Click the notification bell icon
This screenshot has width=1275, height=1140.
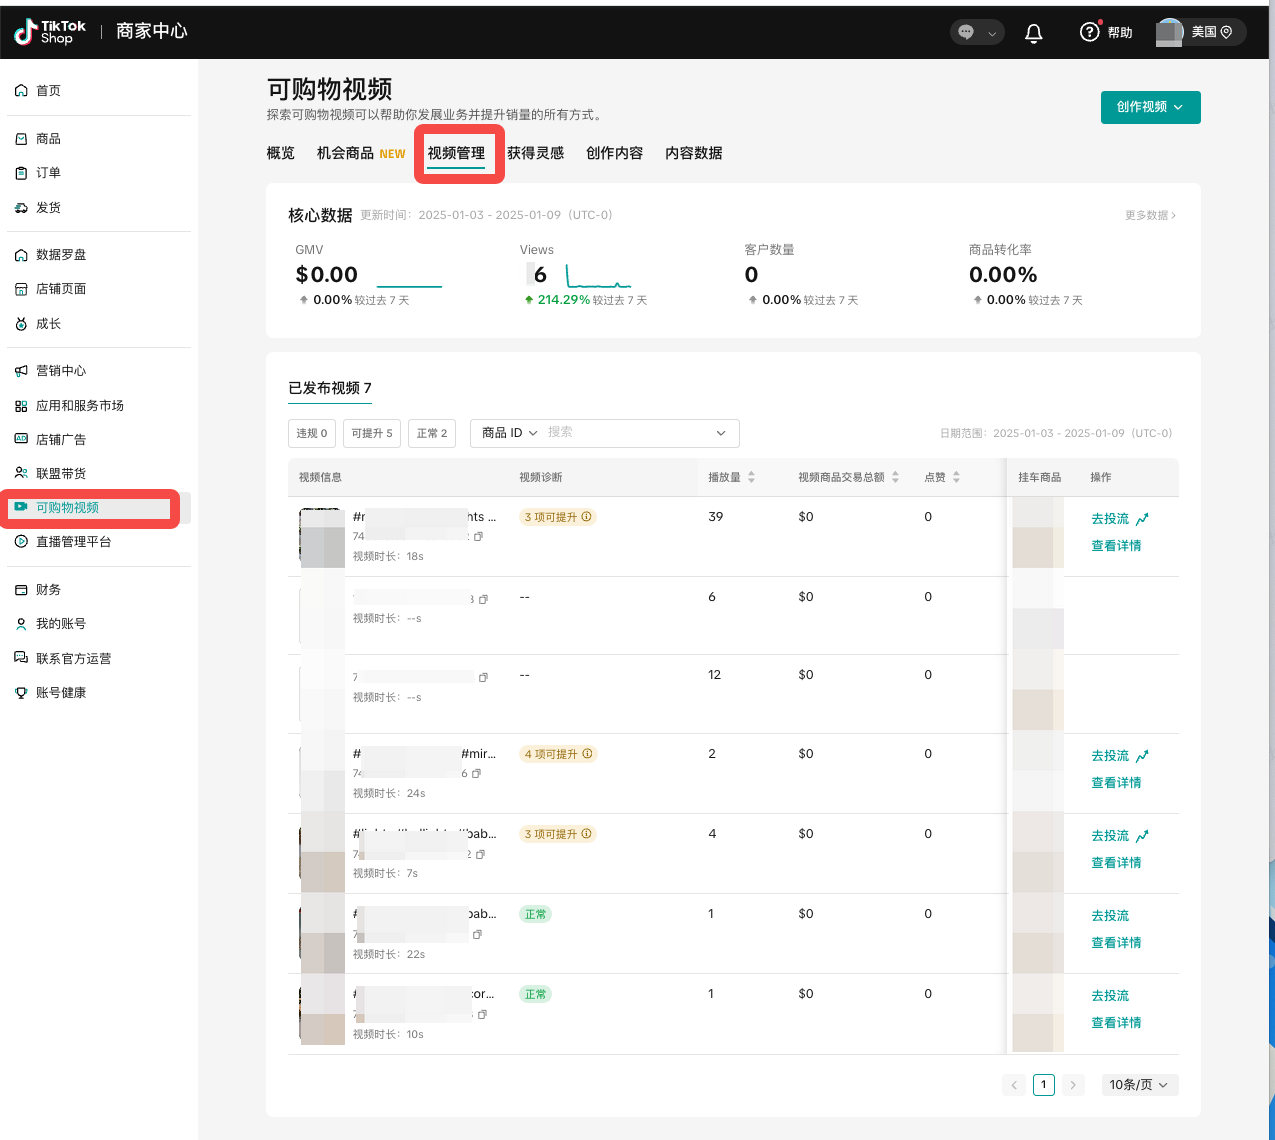pyautogui.click(x=1034, y=33)
